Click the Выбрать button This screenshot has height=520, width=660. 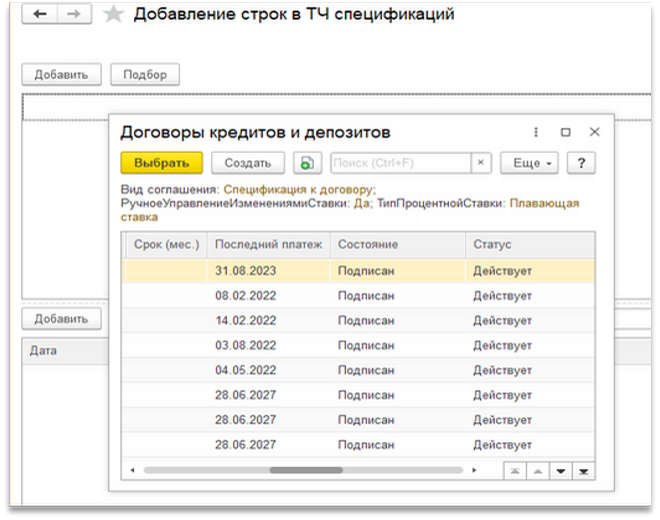pos(162,163)
